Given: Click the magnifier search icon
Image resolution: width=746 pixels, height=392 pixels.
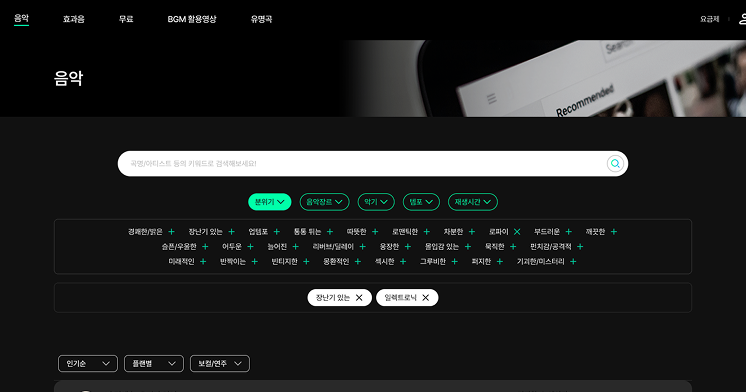Looking at the screenshot, I should click(x=615, y=164).
